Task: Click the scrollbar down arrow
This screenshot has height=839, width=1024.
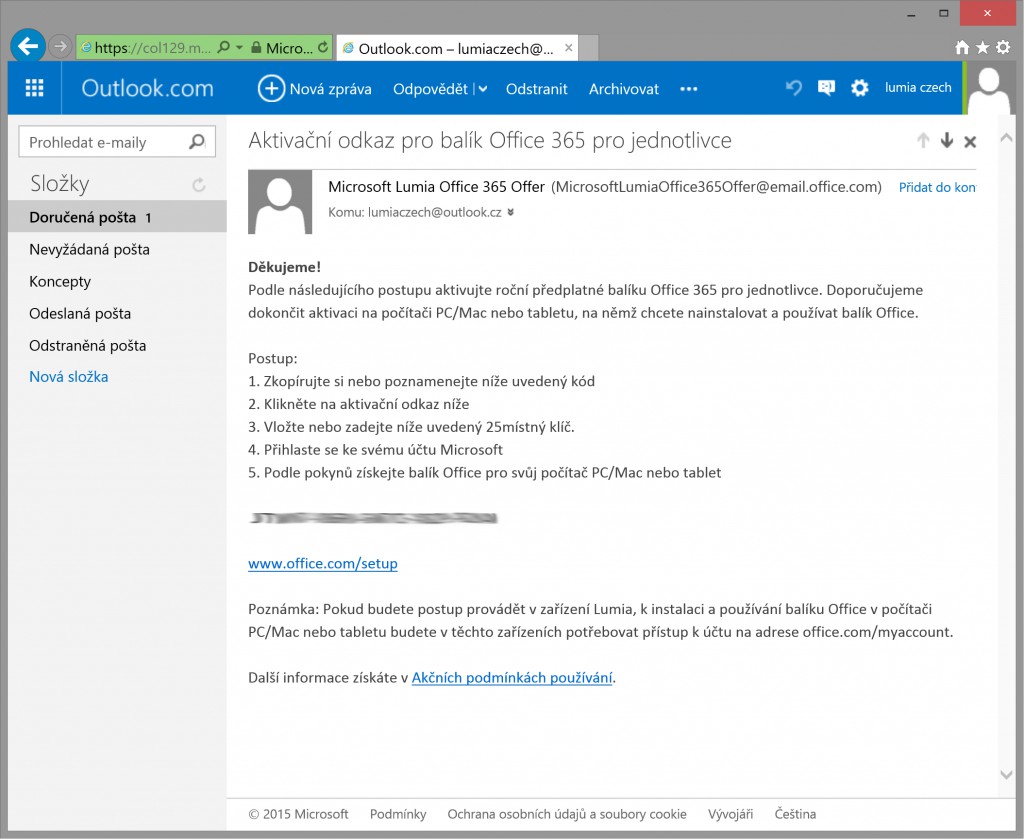Action: 1006,774
